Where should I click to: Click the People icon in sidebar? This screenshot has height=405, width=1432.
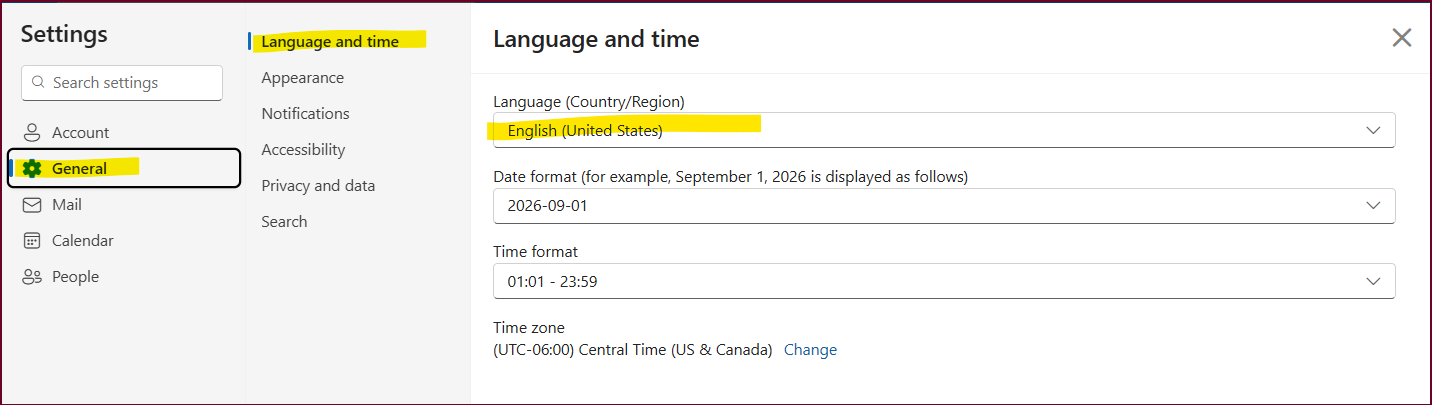[32, 276]
